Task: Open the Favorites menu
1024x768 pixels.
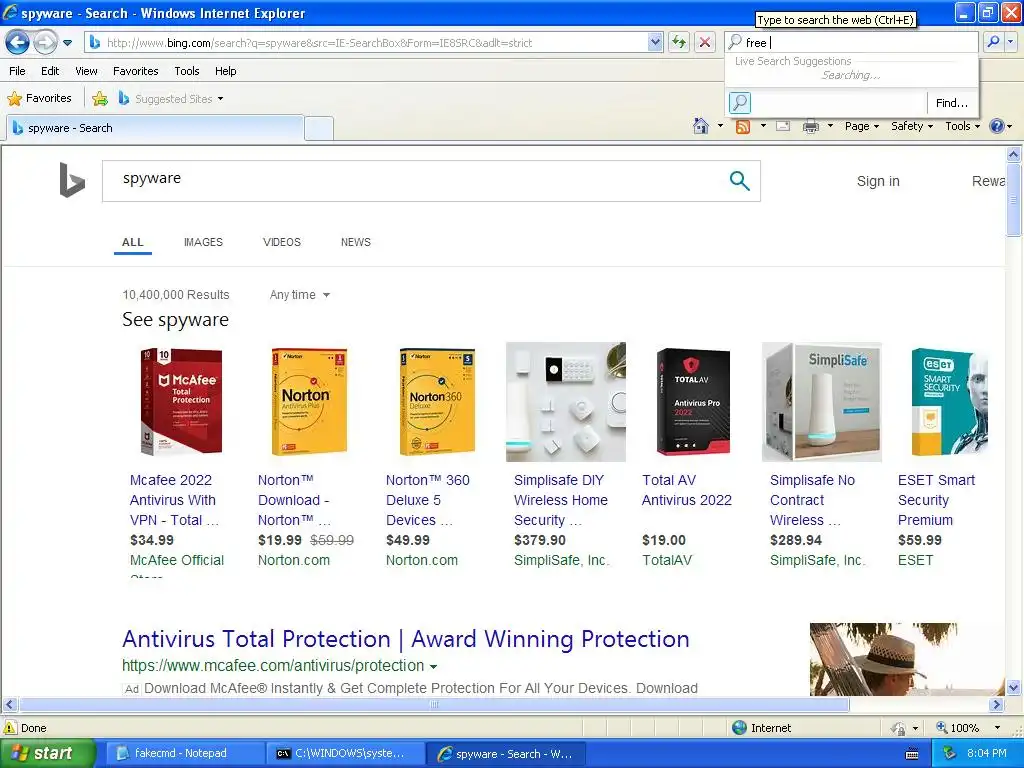Action: tap(135, 71)
